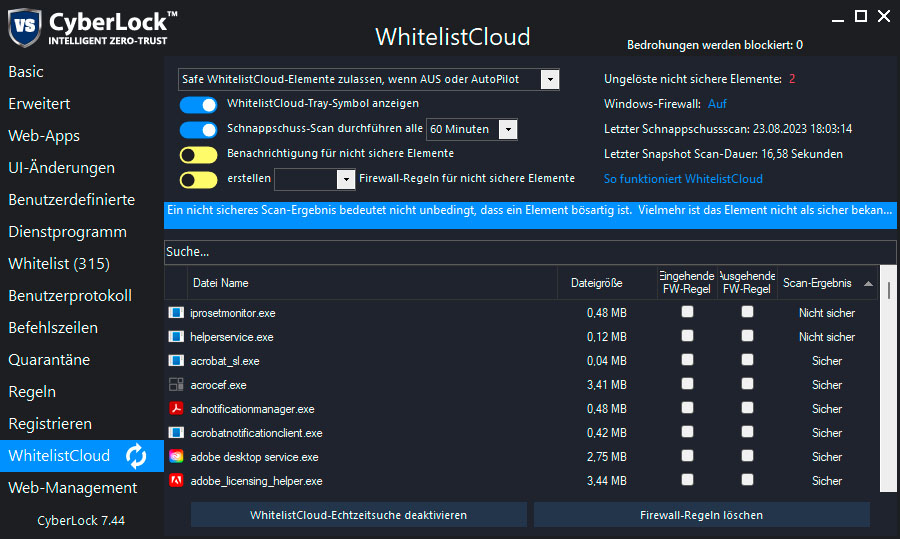Check Ausgehende FW-Regel for iprosetmonitor.exe

(x=747, y=312)
